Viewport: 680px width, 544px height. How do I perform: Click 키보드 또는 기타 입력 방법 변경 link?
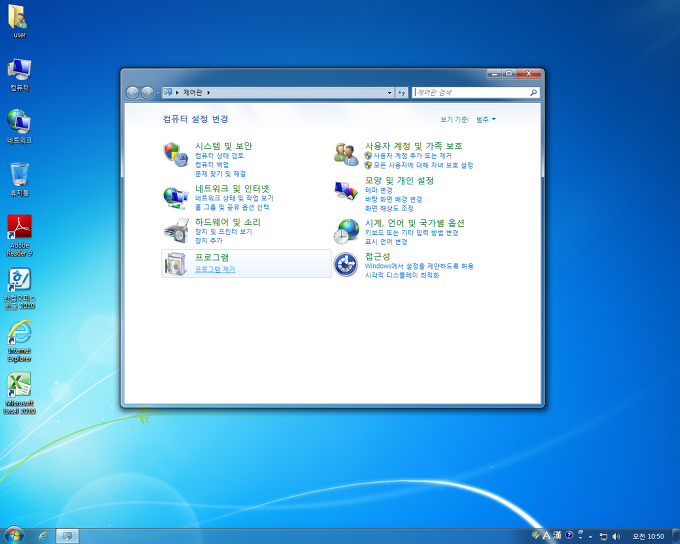(x=412, y=233)
